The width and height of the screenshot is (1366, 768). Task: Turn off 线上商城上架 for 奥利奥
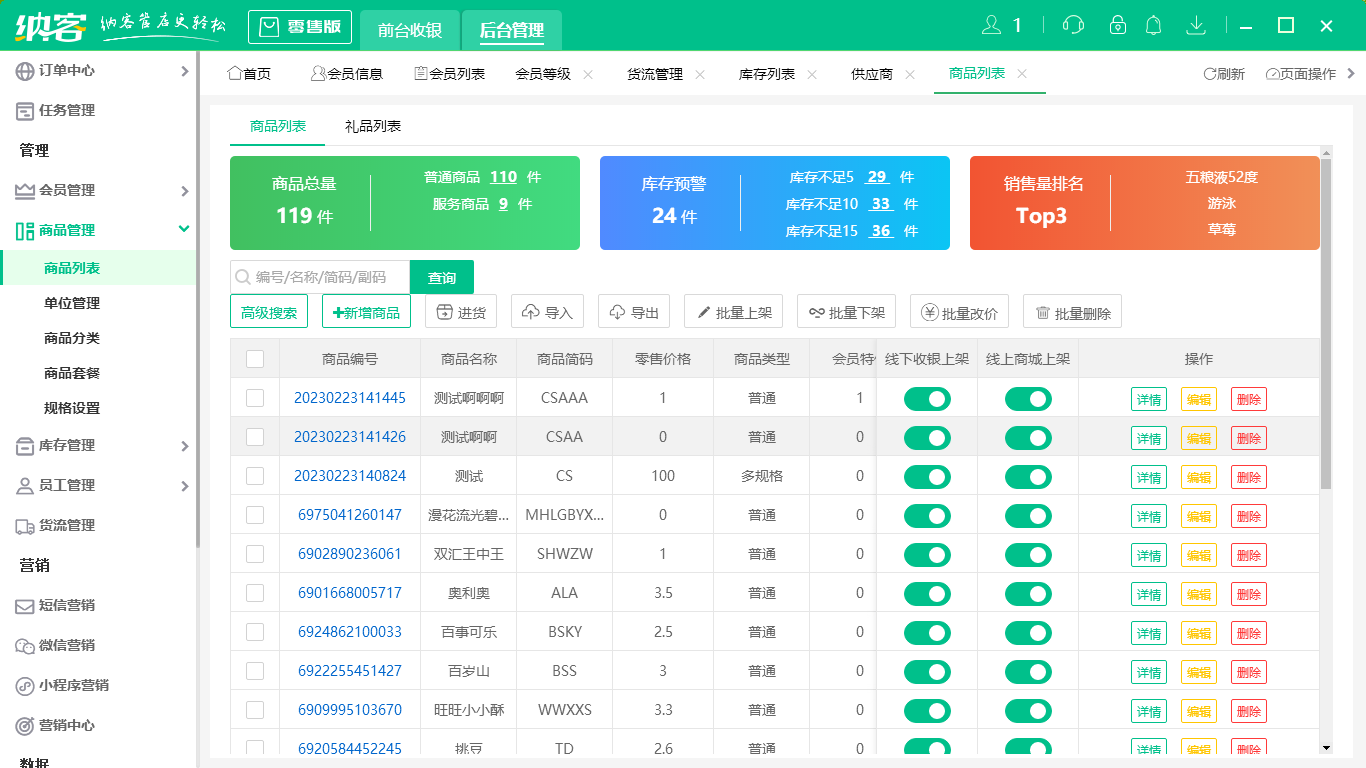click(1028, 593)
